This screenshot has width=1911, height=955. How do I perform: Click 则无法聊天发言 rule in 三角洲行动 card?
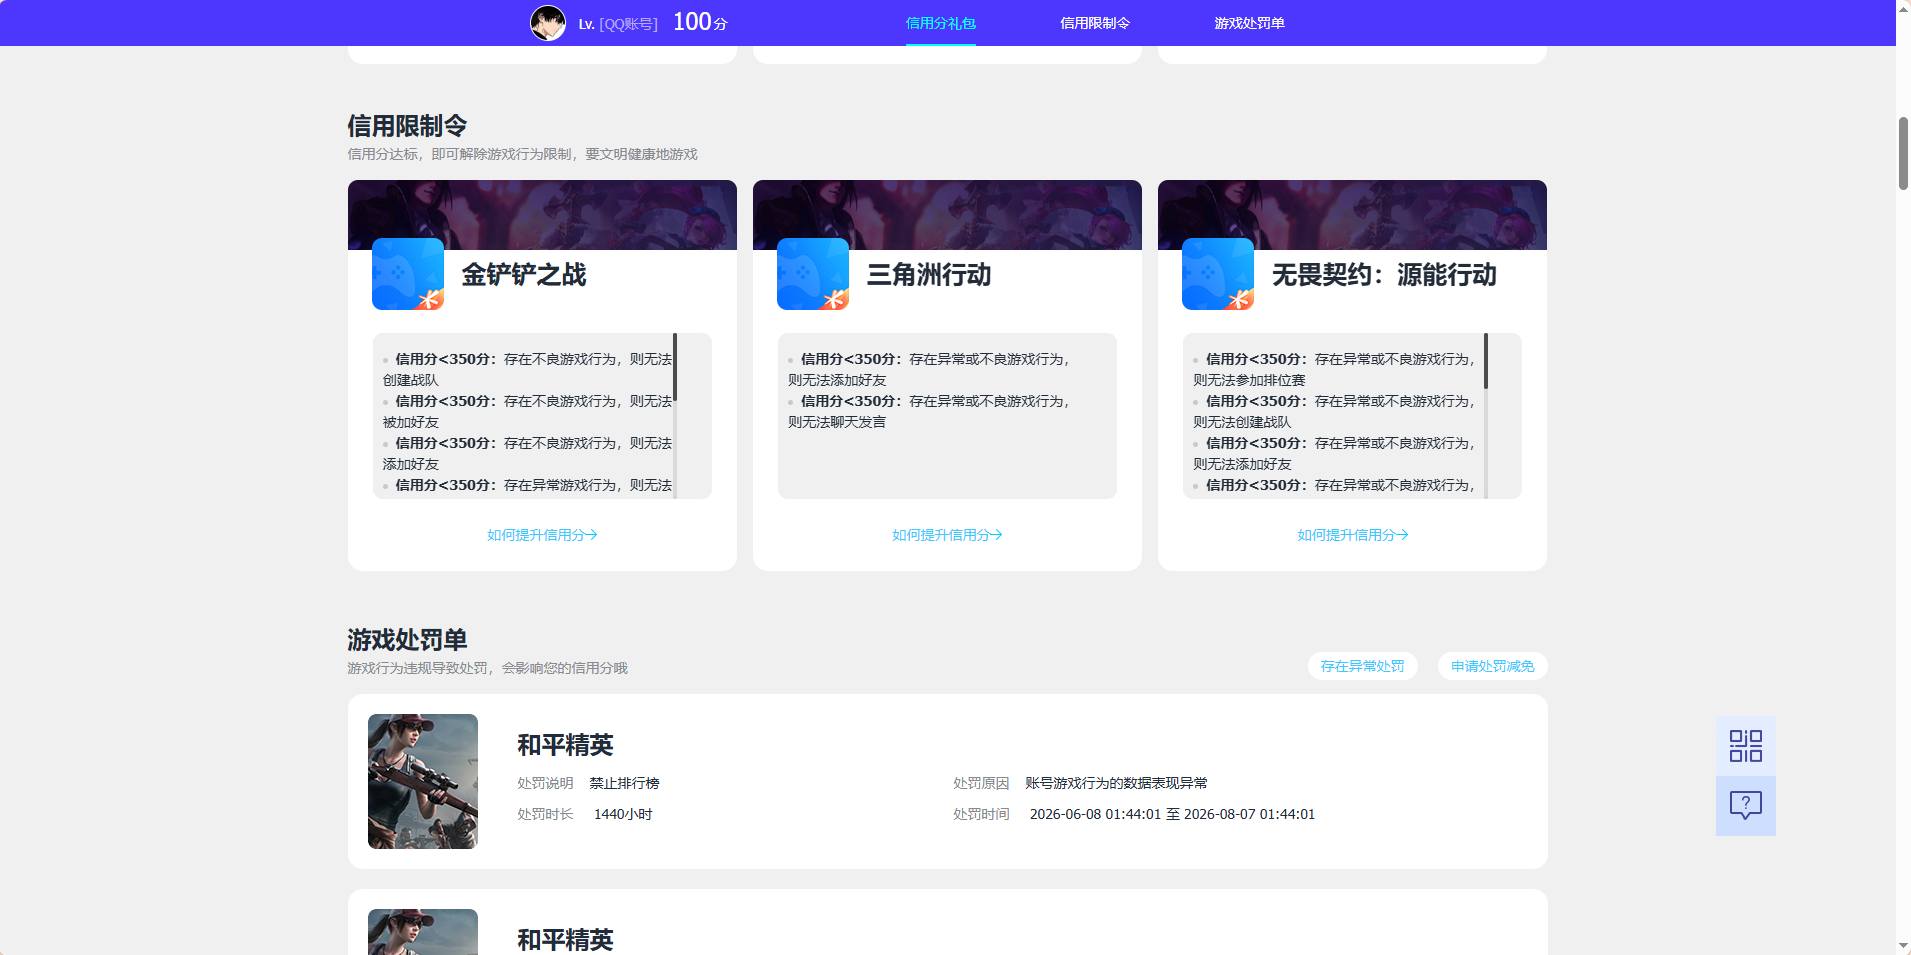pos(837,422)
